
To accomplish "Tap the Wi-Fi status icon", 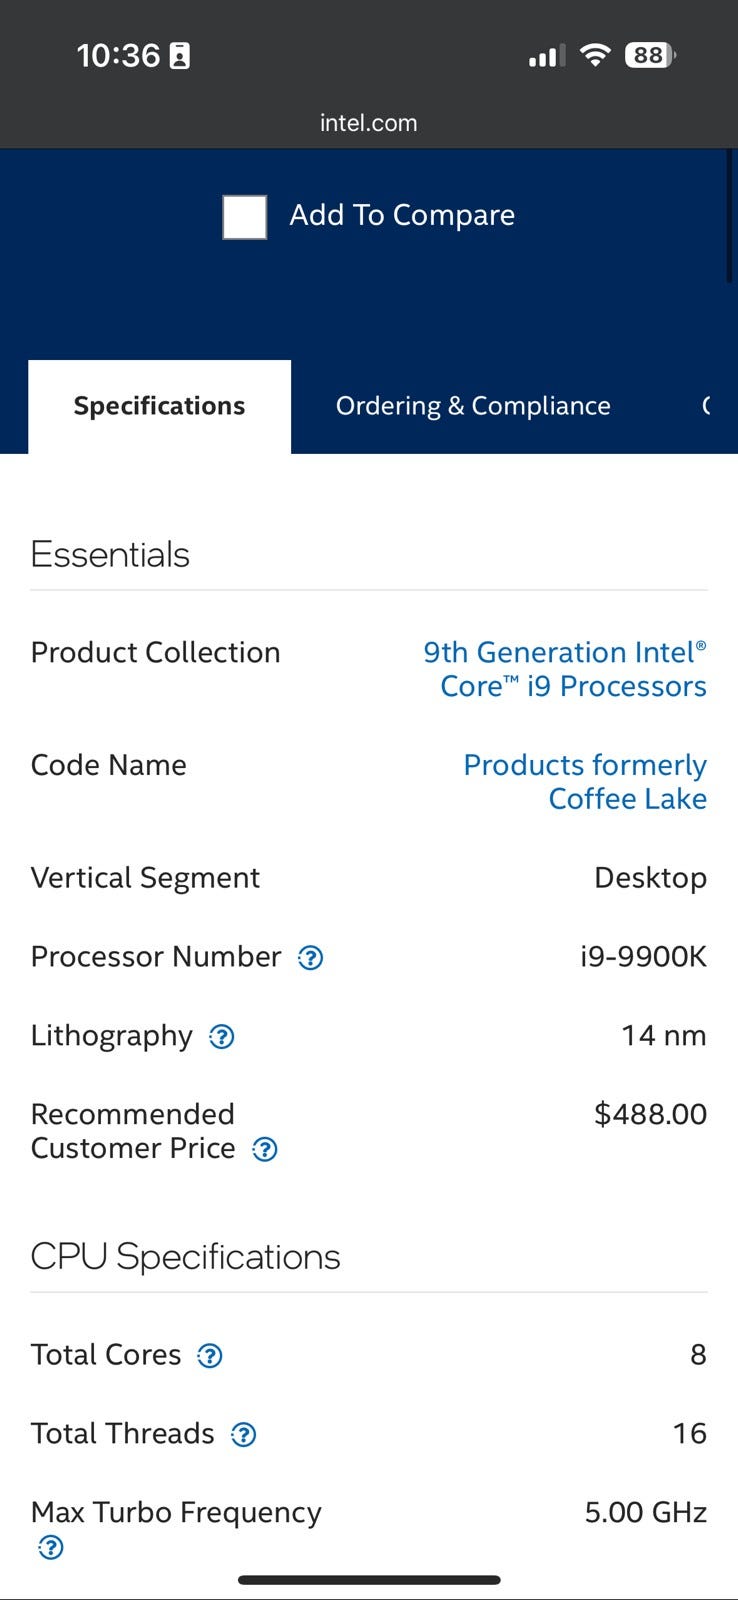I will click(595, 55).
